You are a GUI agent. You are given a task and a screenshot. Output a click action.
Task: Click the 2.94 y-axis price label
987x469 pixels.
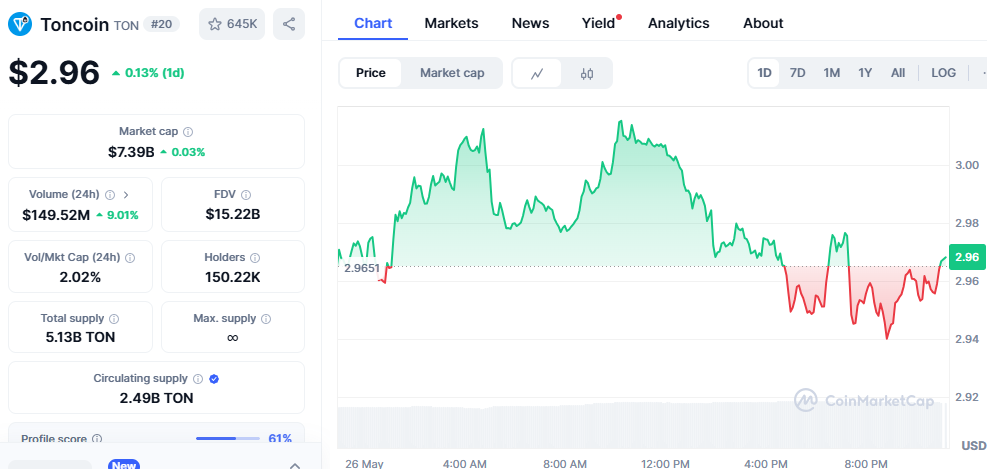967,339
